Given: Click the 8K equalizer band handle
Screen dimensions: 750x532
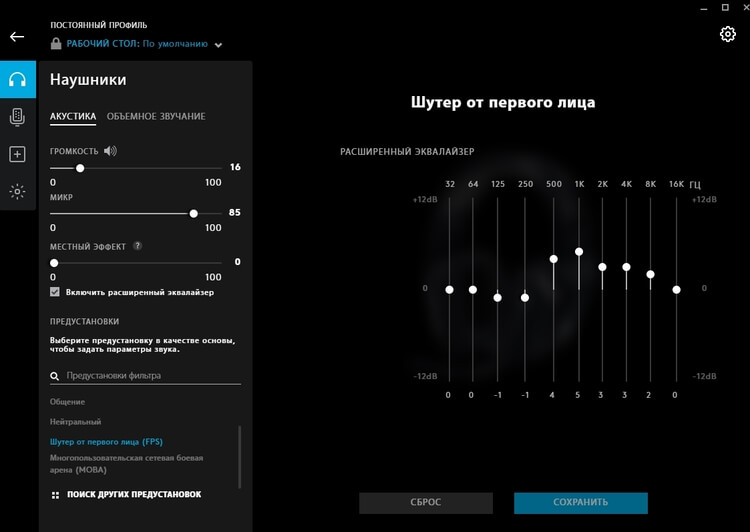Looking at the screenshot, I should [650, 275].
